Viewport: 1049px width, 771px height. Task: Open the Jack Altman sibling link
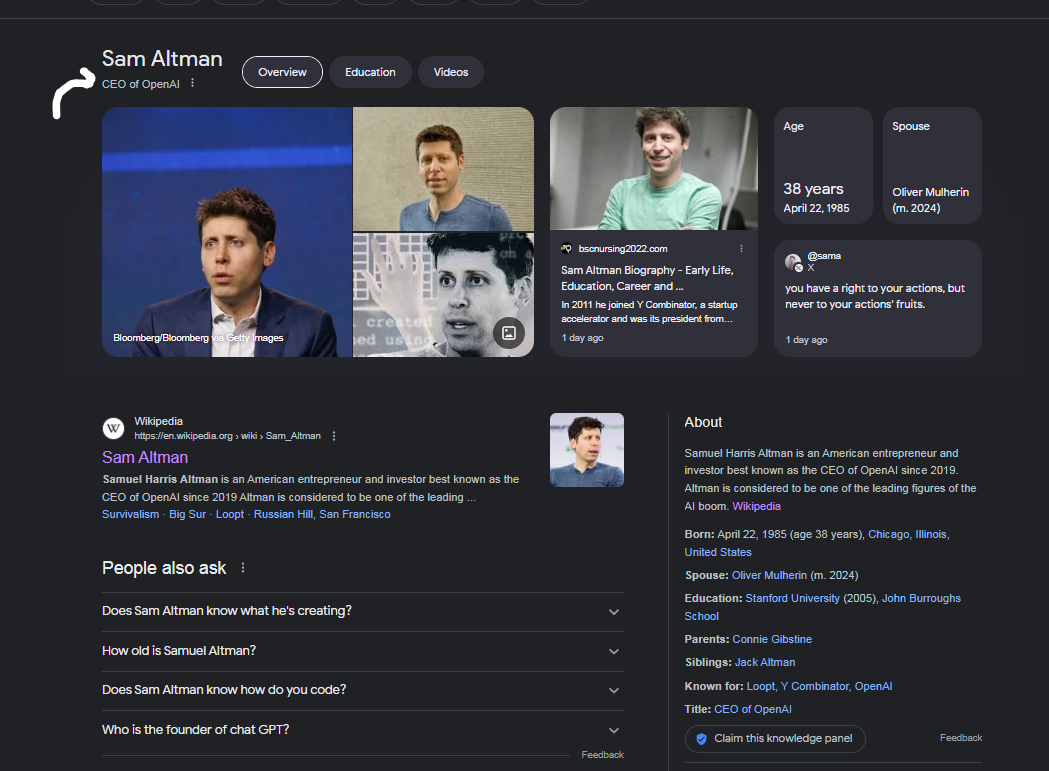(765, 662)
